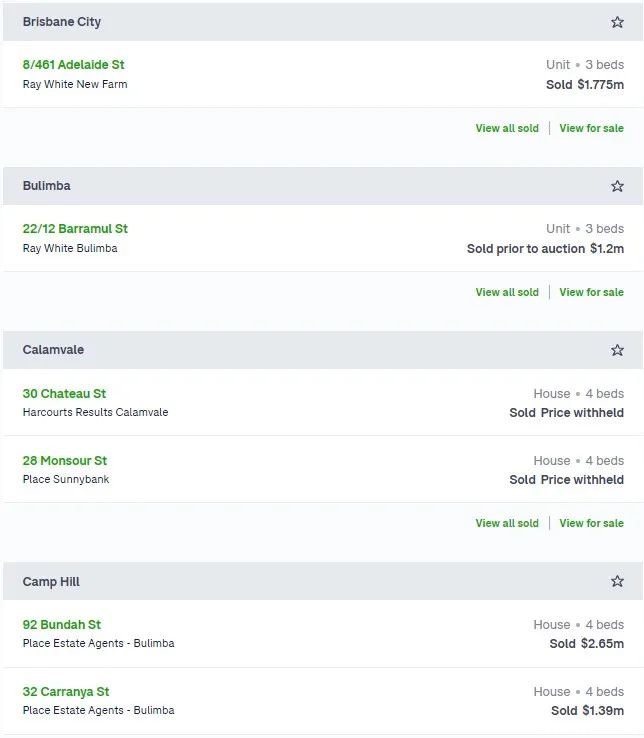View all sold in Bulimba
This screenshot has height=738, width=644.
pyautogui.click(x=507, y=292)
